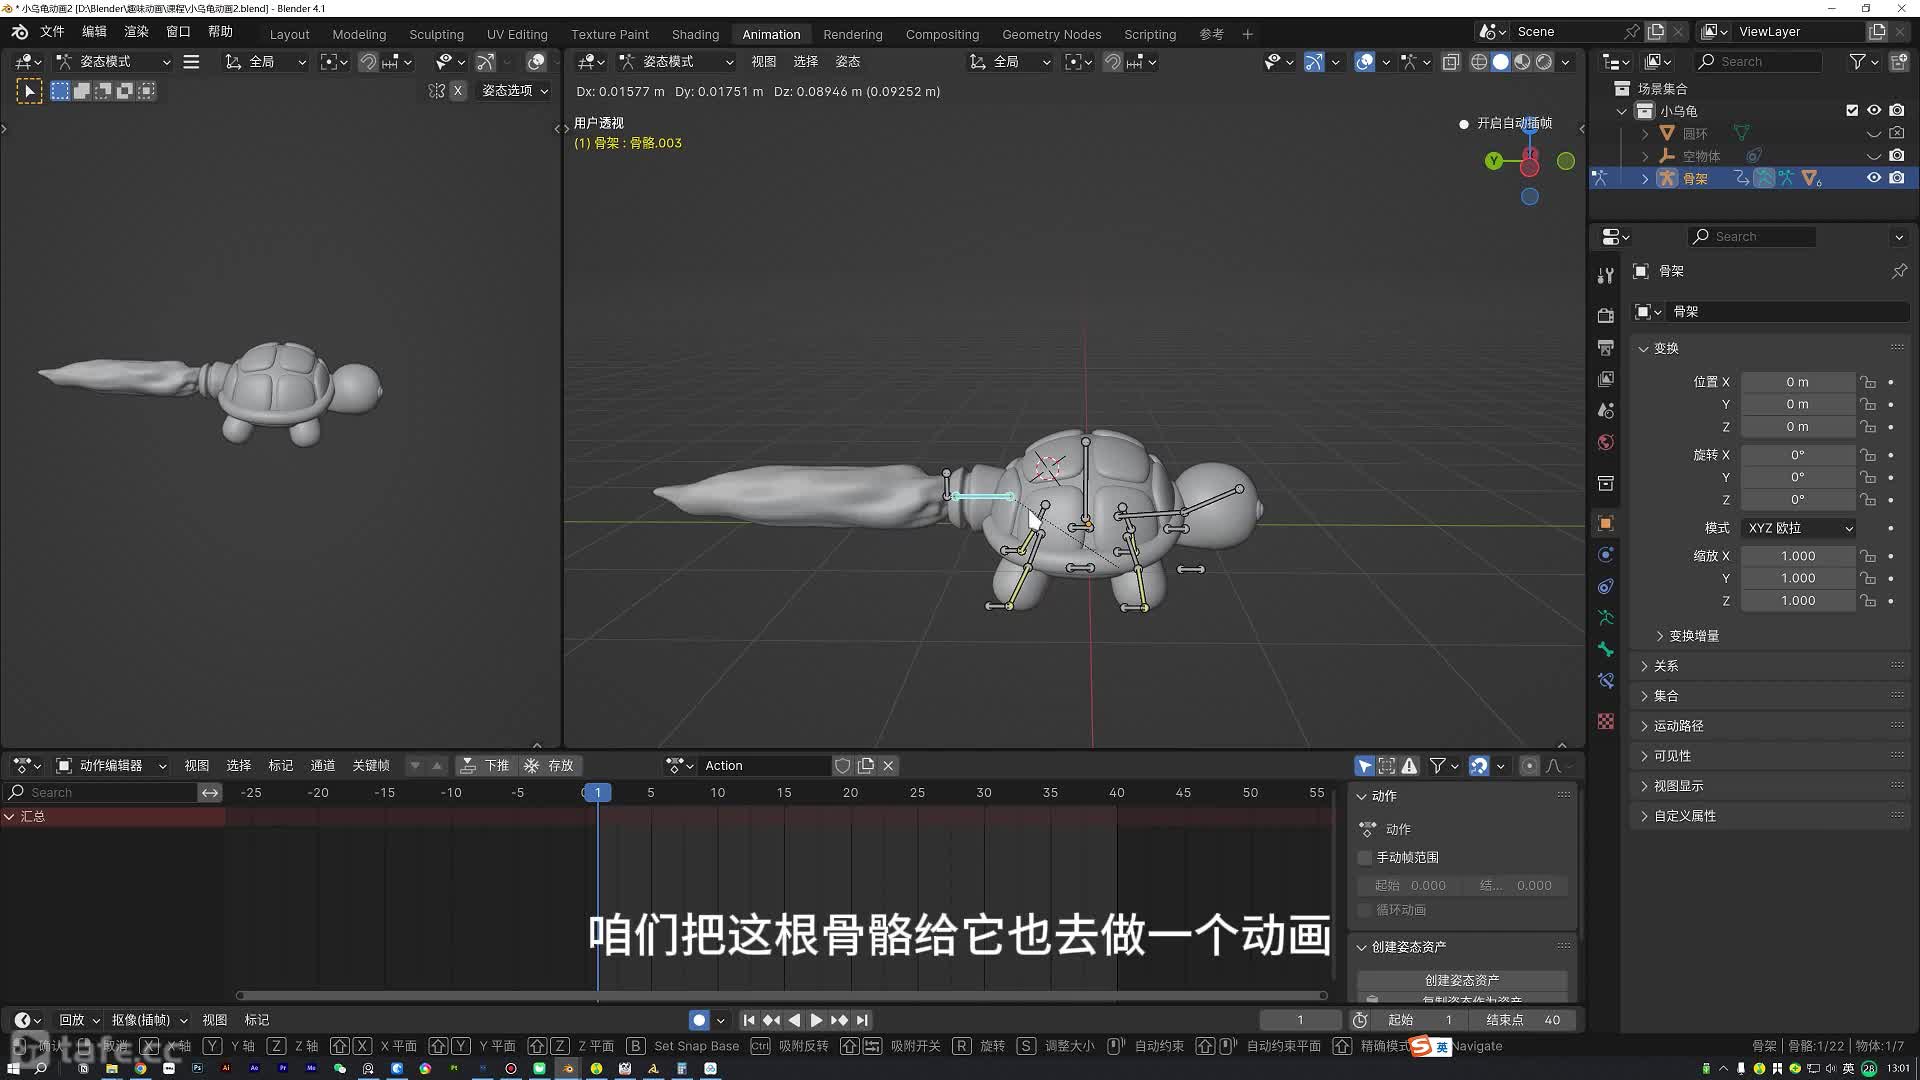Click the 存放 stash button
Screen dimensions: 1920x1080
coord(549,766)
